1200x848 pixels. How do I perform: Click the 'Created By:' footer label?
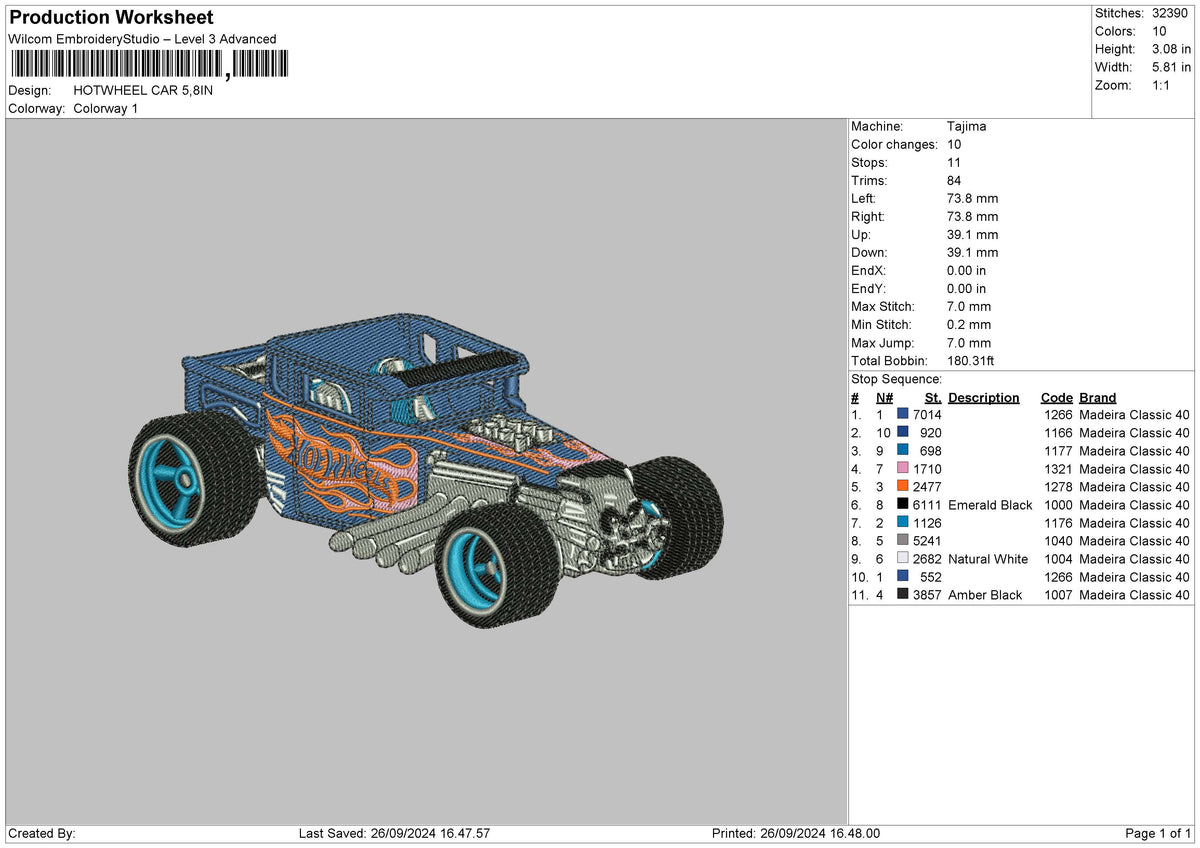point(42,833)
